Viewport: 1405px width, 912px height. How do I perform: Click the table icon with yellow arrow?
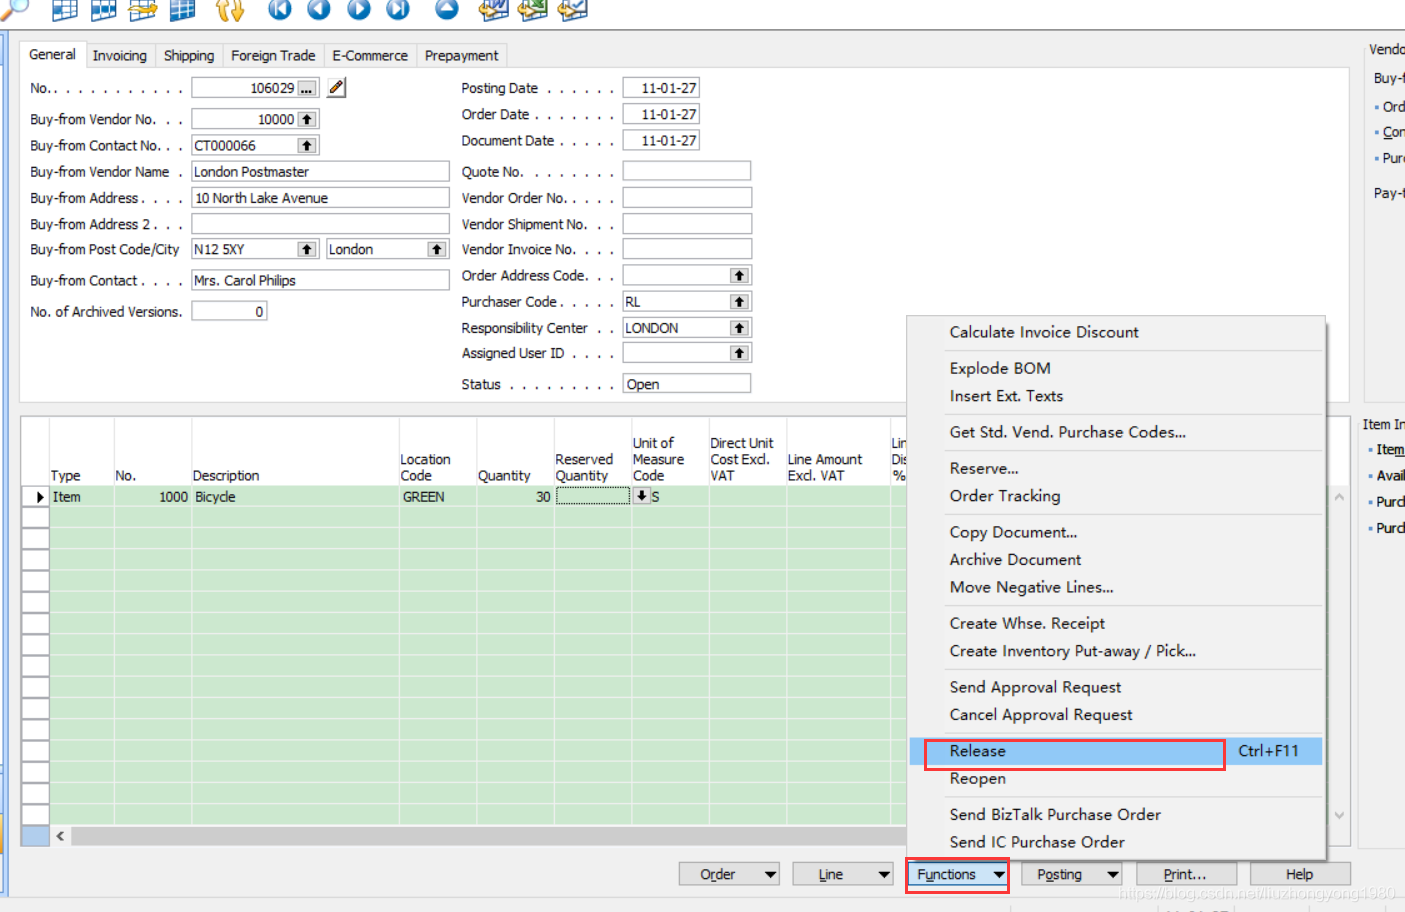143,9
